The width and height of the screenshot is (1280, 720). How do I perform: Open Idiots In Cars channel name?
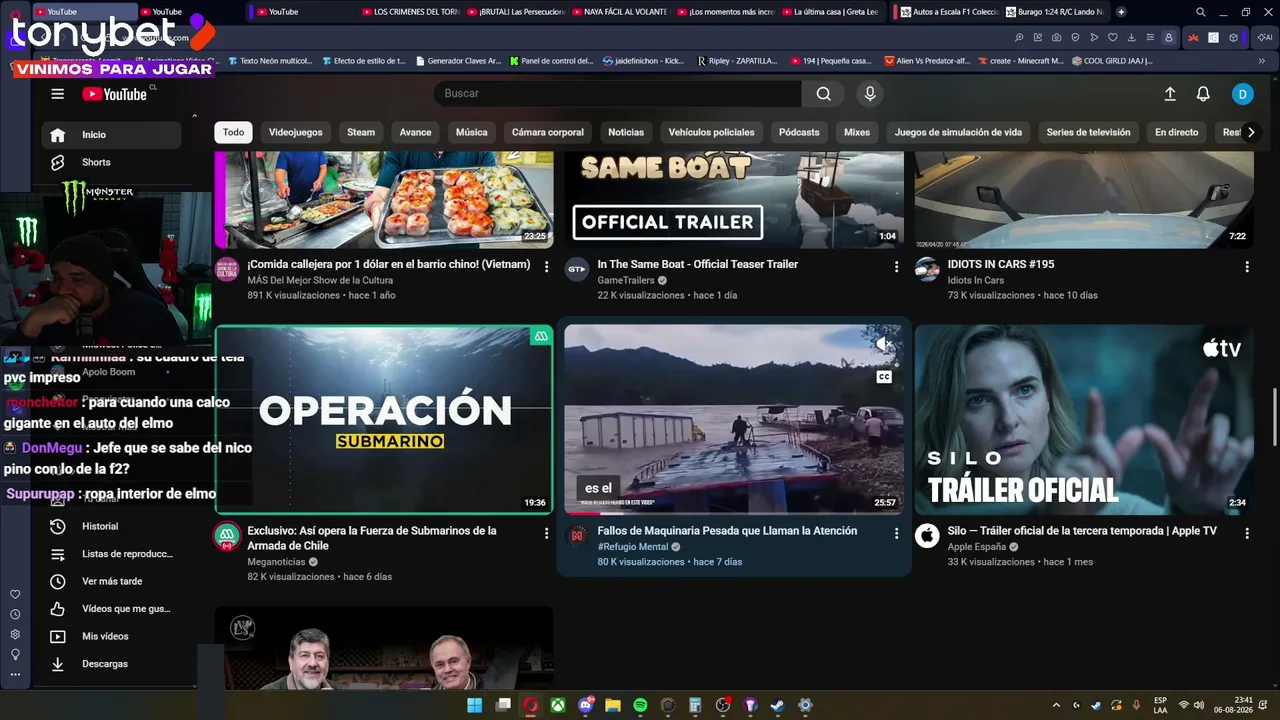976,280
